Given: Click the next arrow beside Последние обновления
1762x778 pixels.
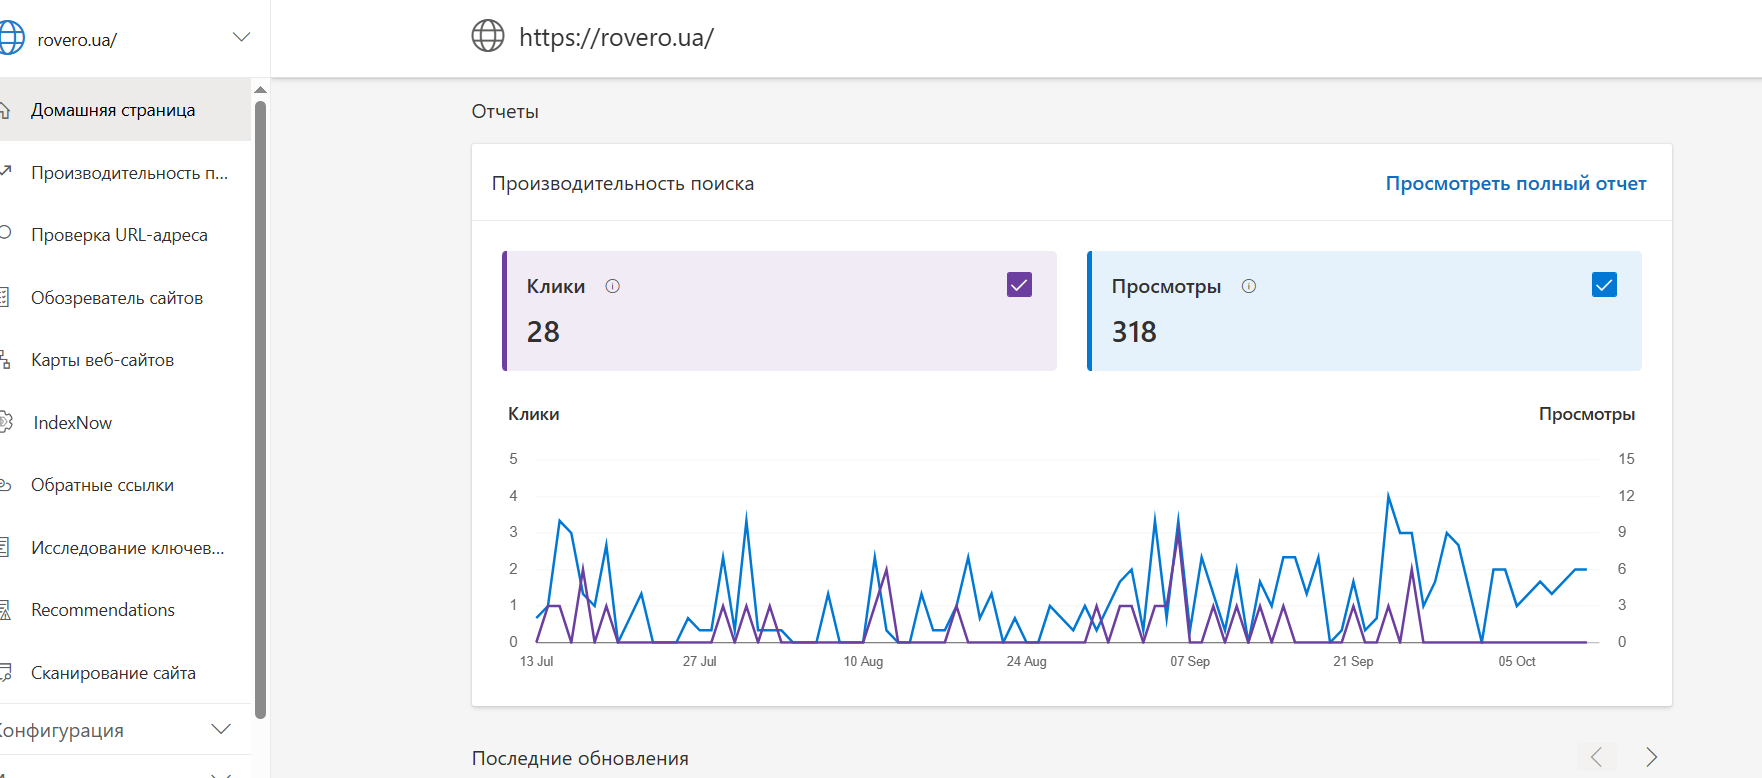Looking at the screenshot, I should (x=1651, y=757).
